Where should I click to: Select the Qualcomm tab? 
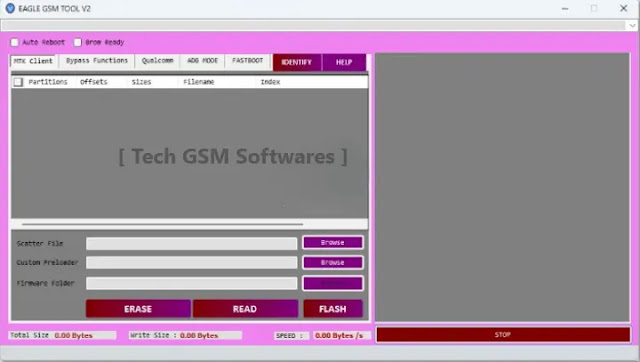[157, 60]
